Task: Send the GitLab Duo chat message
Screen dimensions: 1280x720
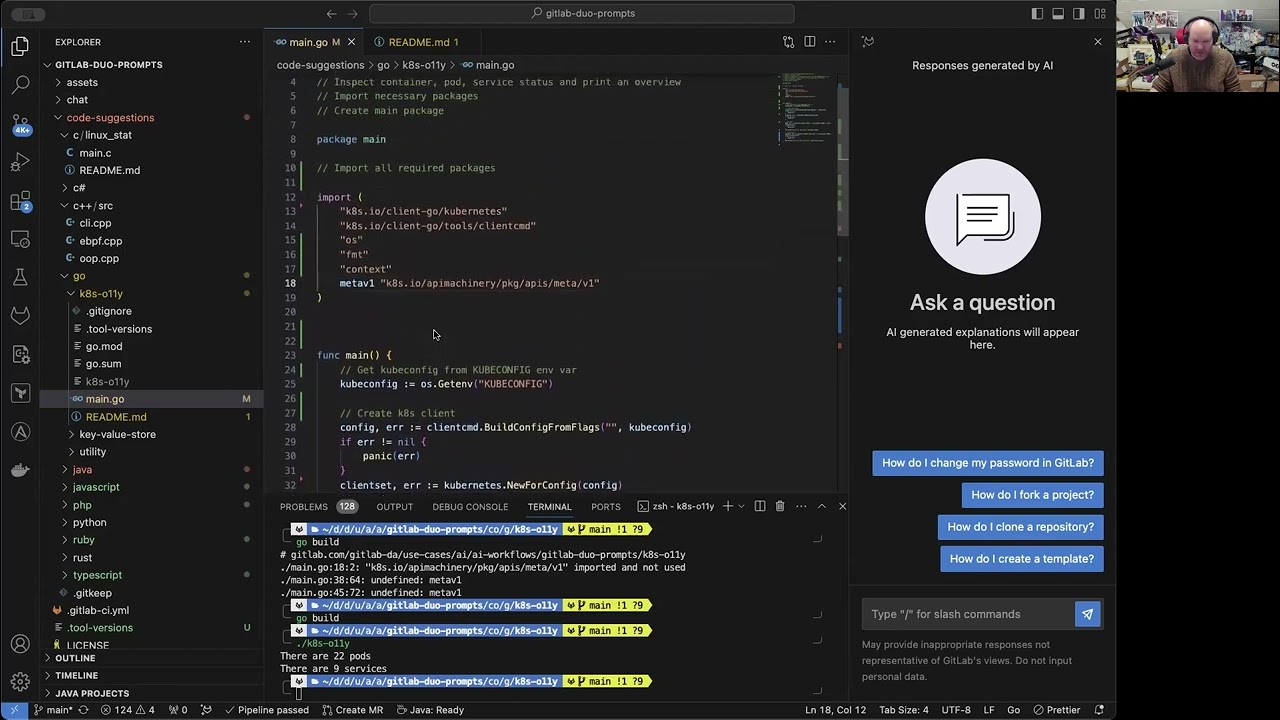Action: pos(1087,614)
